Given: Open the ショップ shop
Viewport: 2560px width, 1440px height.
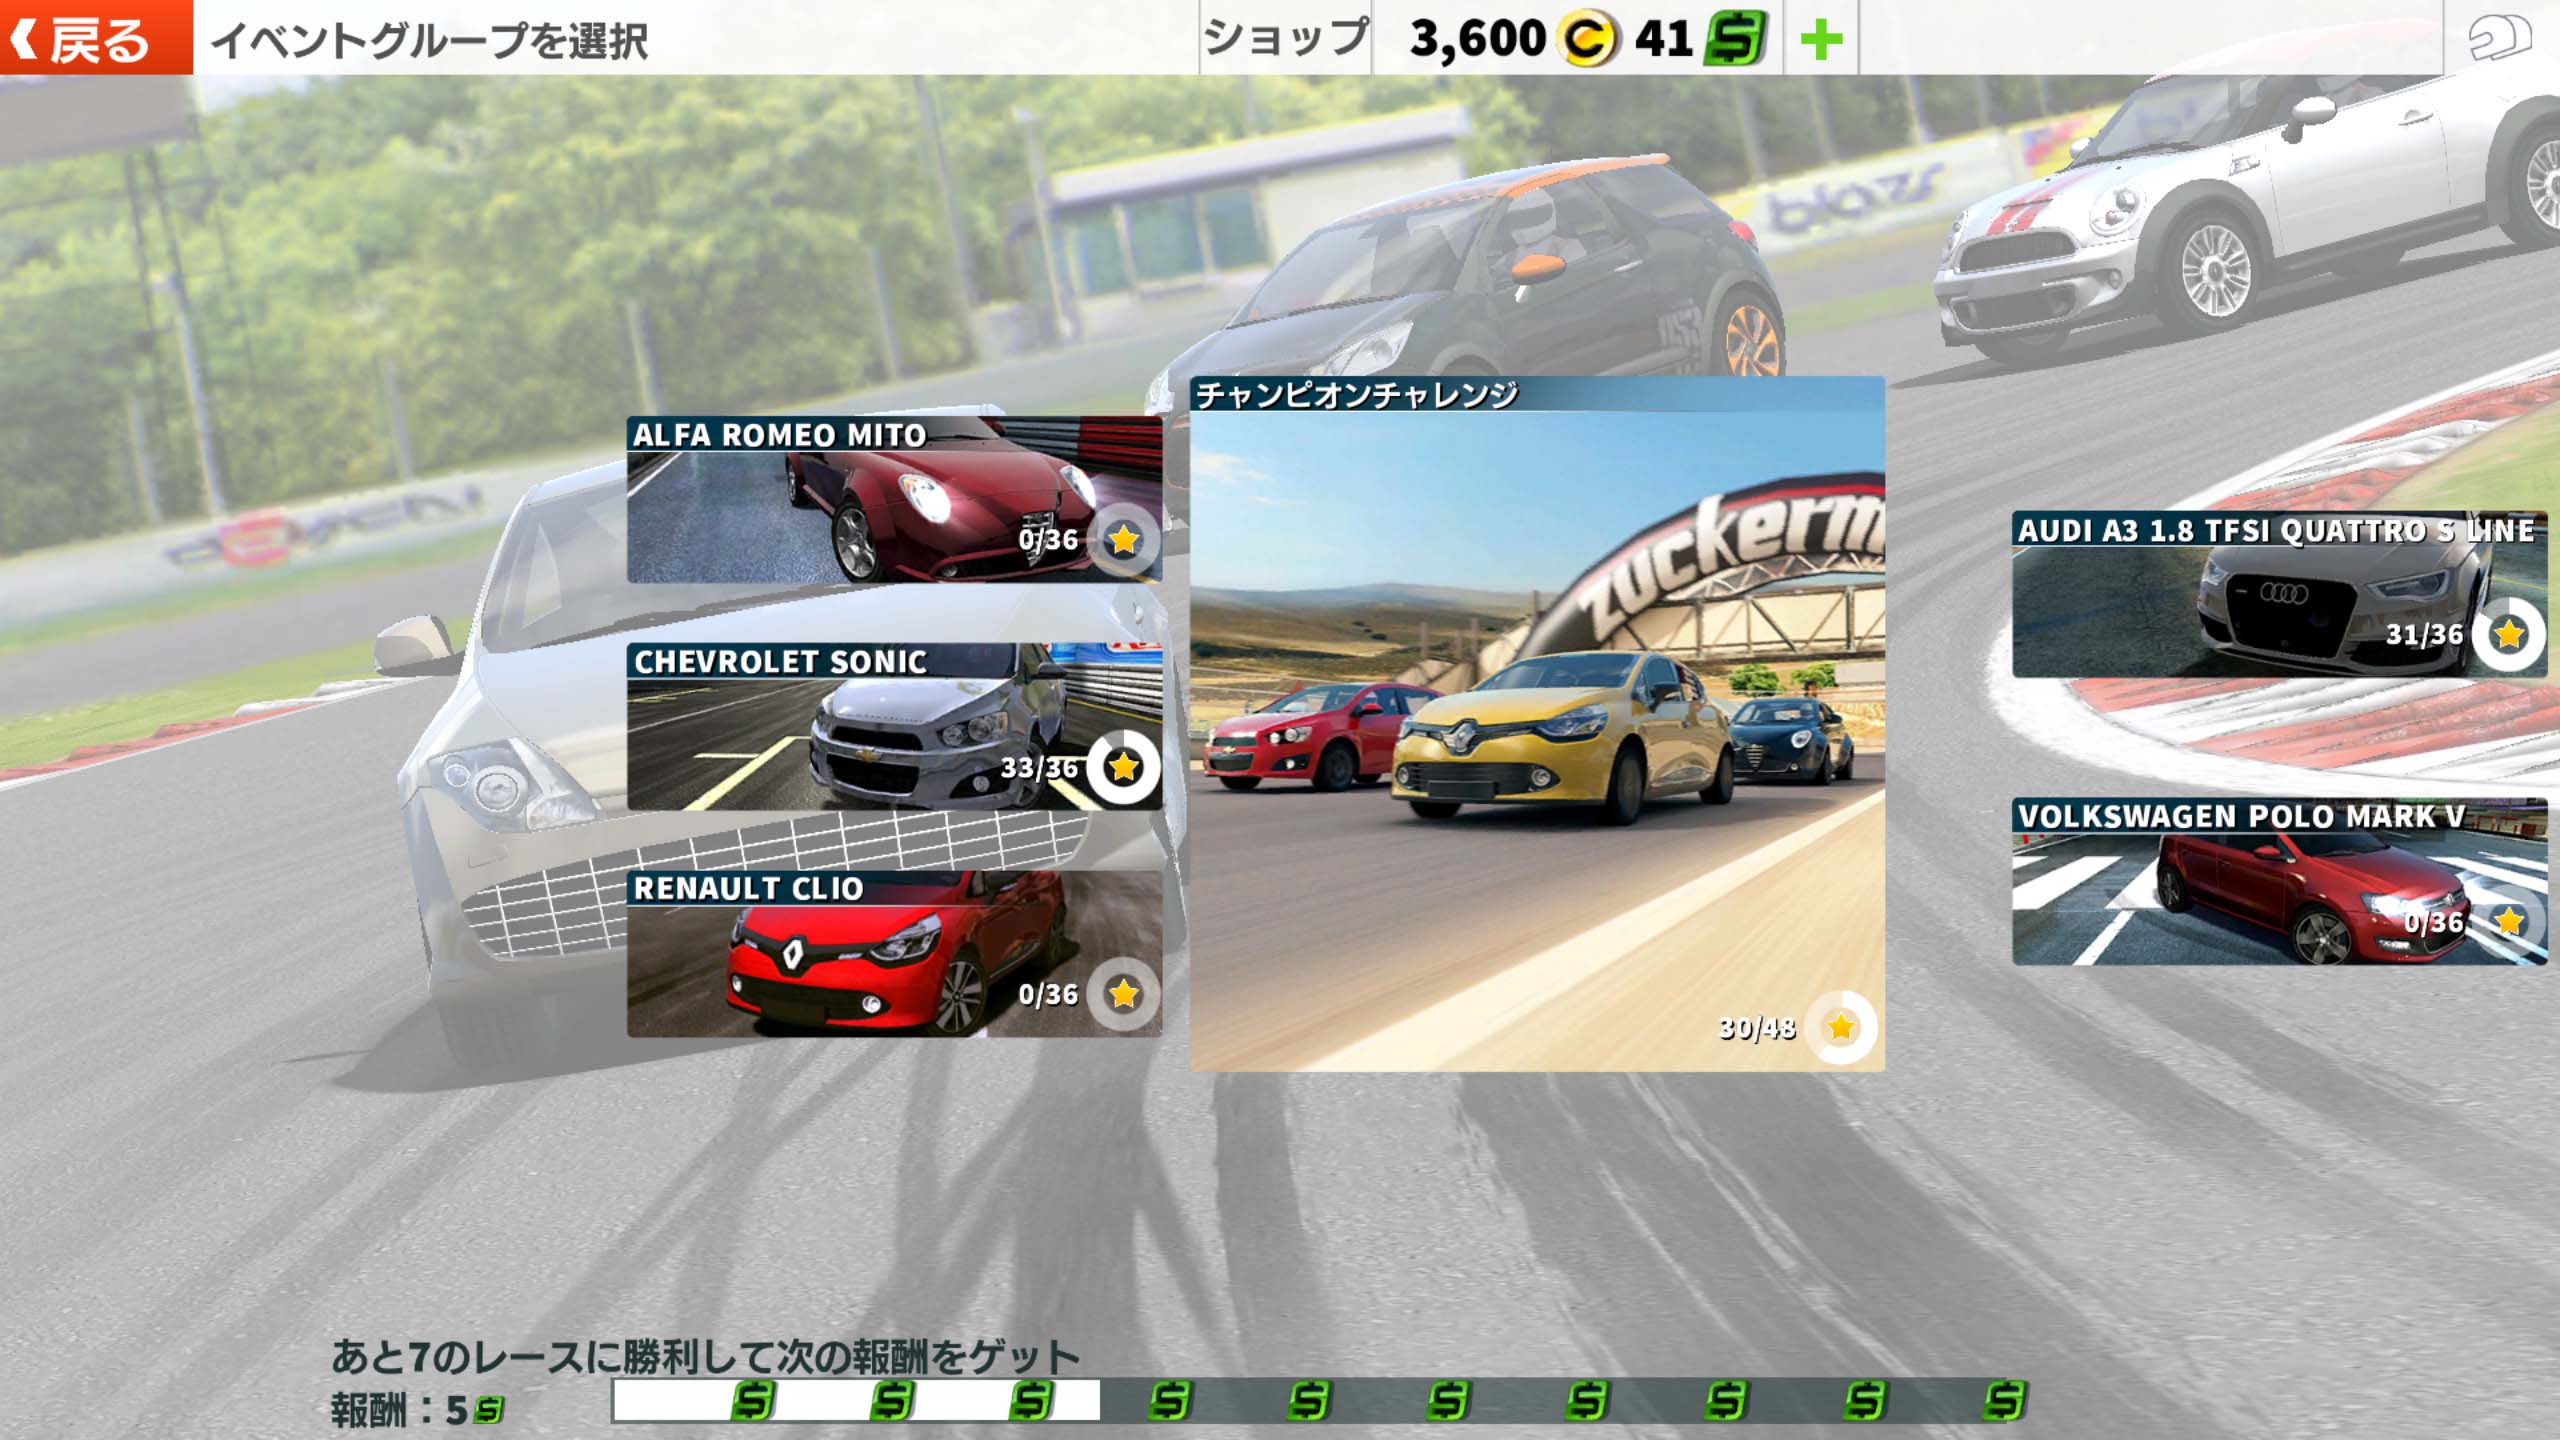Looking at the screenshot, I should [1285, 37].
